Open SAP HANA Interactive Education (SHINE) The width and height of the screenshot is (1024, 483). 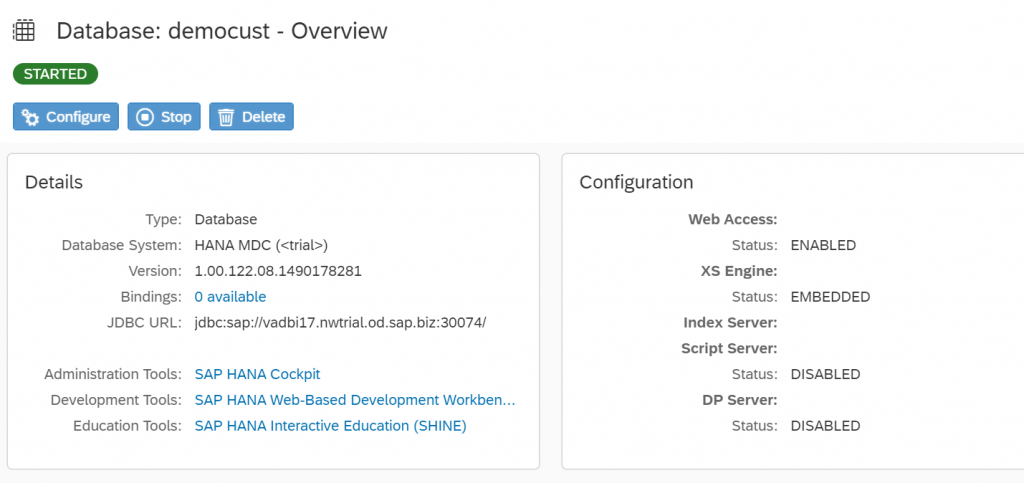click(x=330, y=426)
